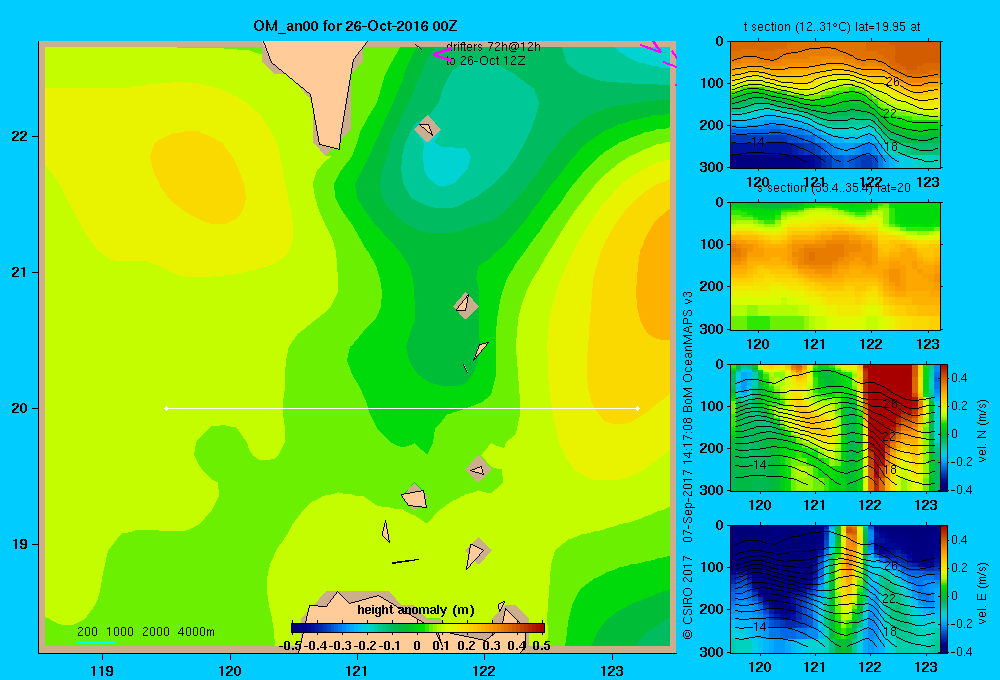The width and height of the screenshot is (1000, 680).
Task: Click the "to 26-Oct 12Z" label
Action: [x=485, y=61]
